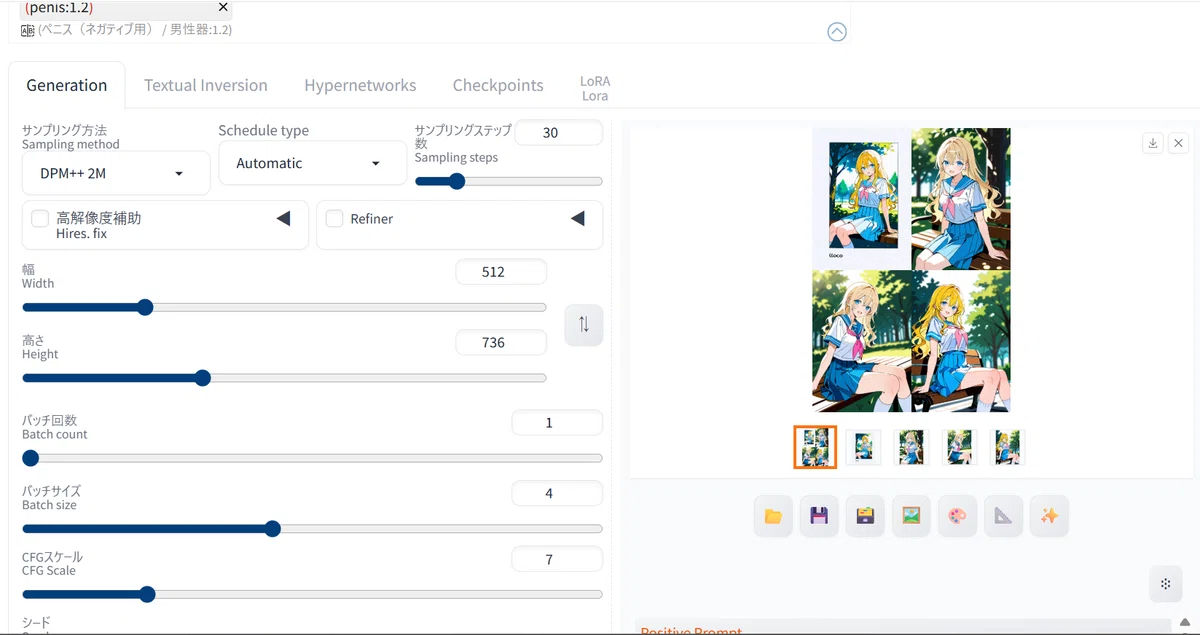The height and width of the screenshot is (635, 1200).
Task: Adjust the Width slider
Action: [x=284, y=307]
